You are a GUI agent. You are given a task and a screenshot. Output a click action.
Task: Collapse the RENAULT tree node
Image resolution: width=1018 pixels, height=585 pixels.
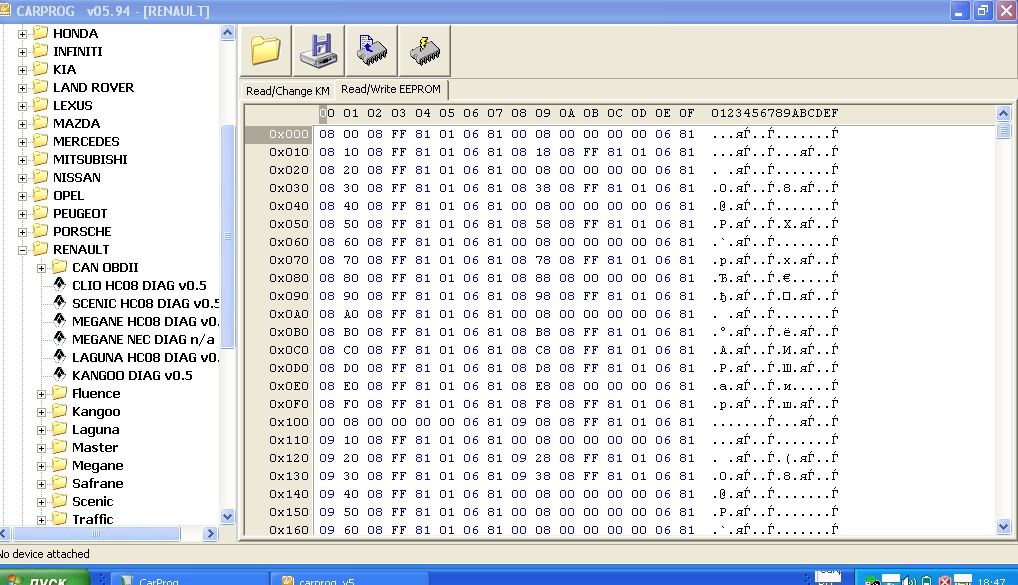point(23,250)
